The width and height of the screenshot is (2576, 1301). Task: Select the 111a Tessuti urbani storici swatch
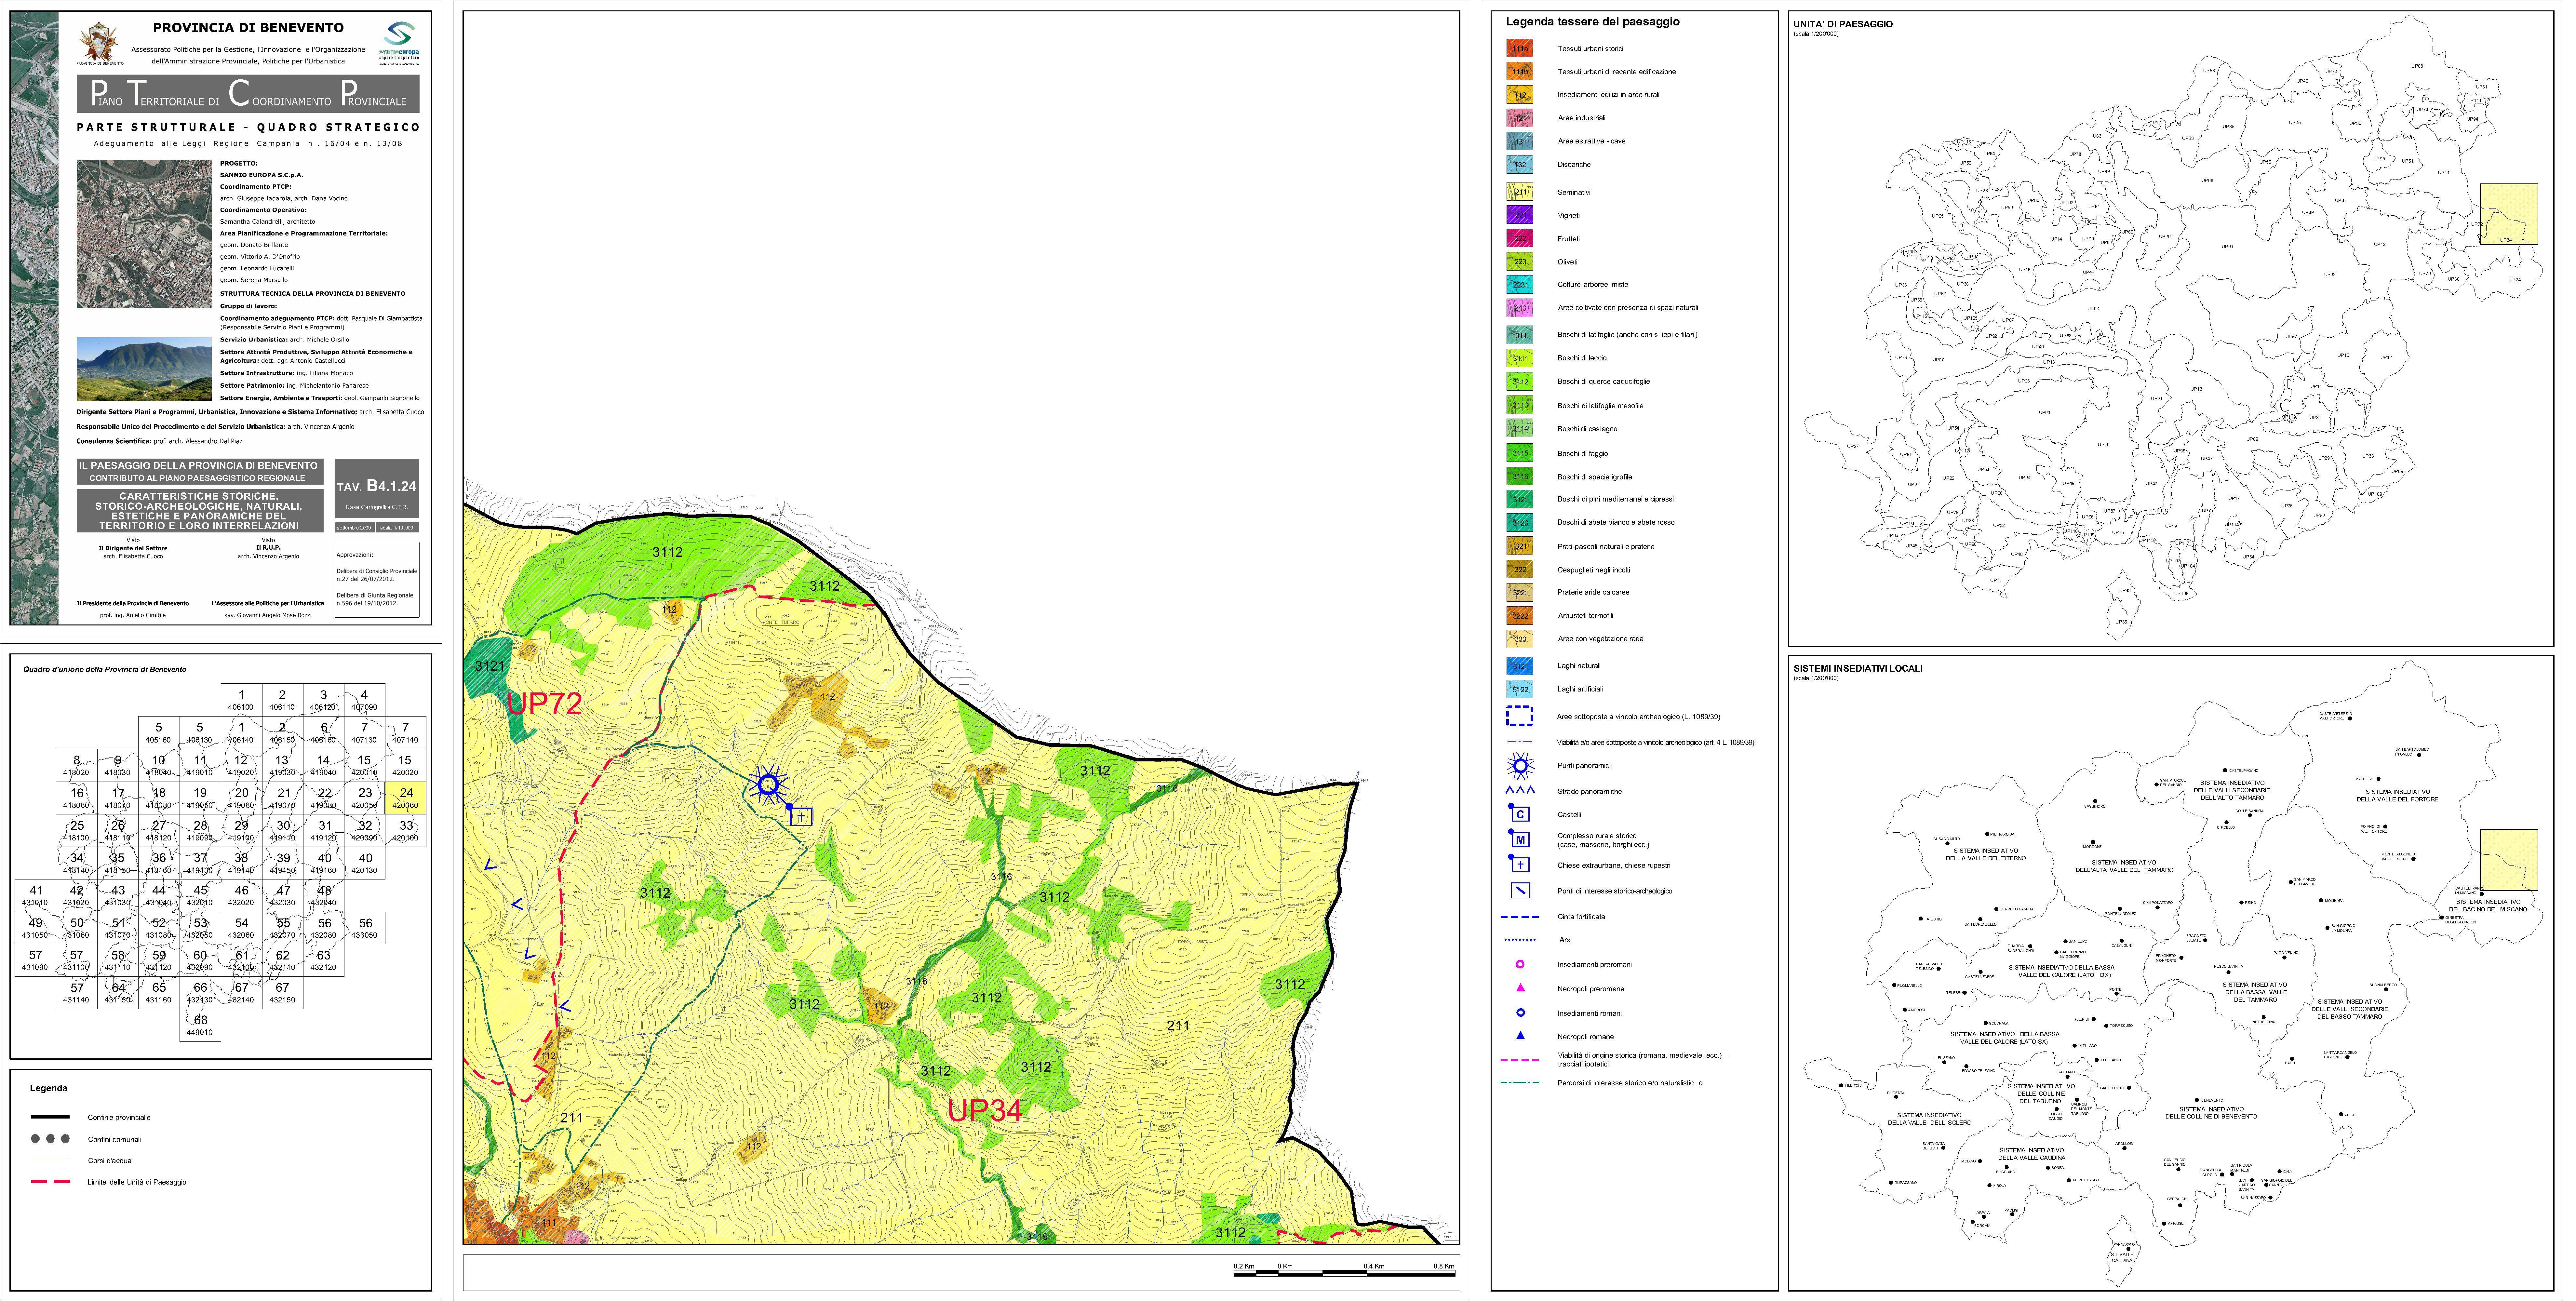tap(1520, 48)
